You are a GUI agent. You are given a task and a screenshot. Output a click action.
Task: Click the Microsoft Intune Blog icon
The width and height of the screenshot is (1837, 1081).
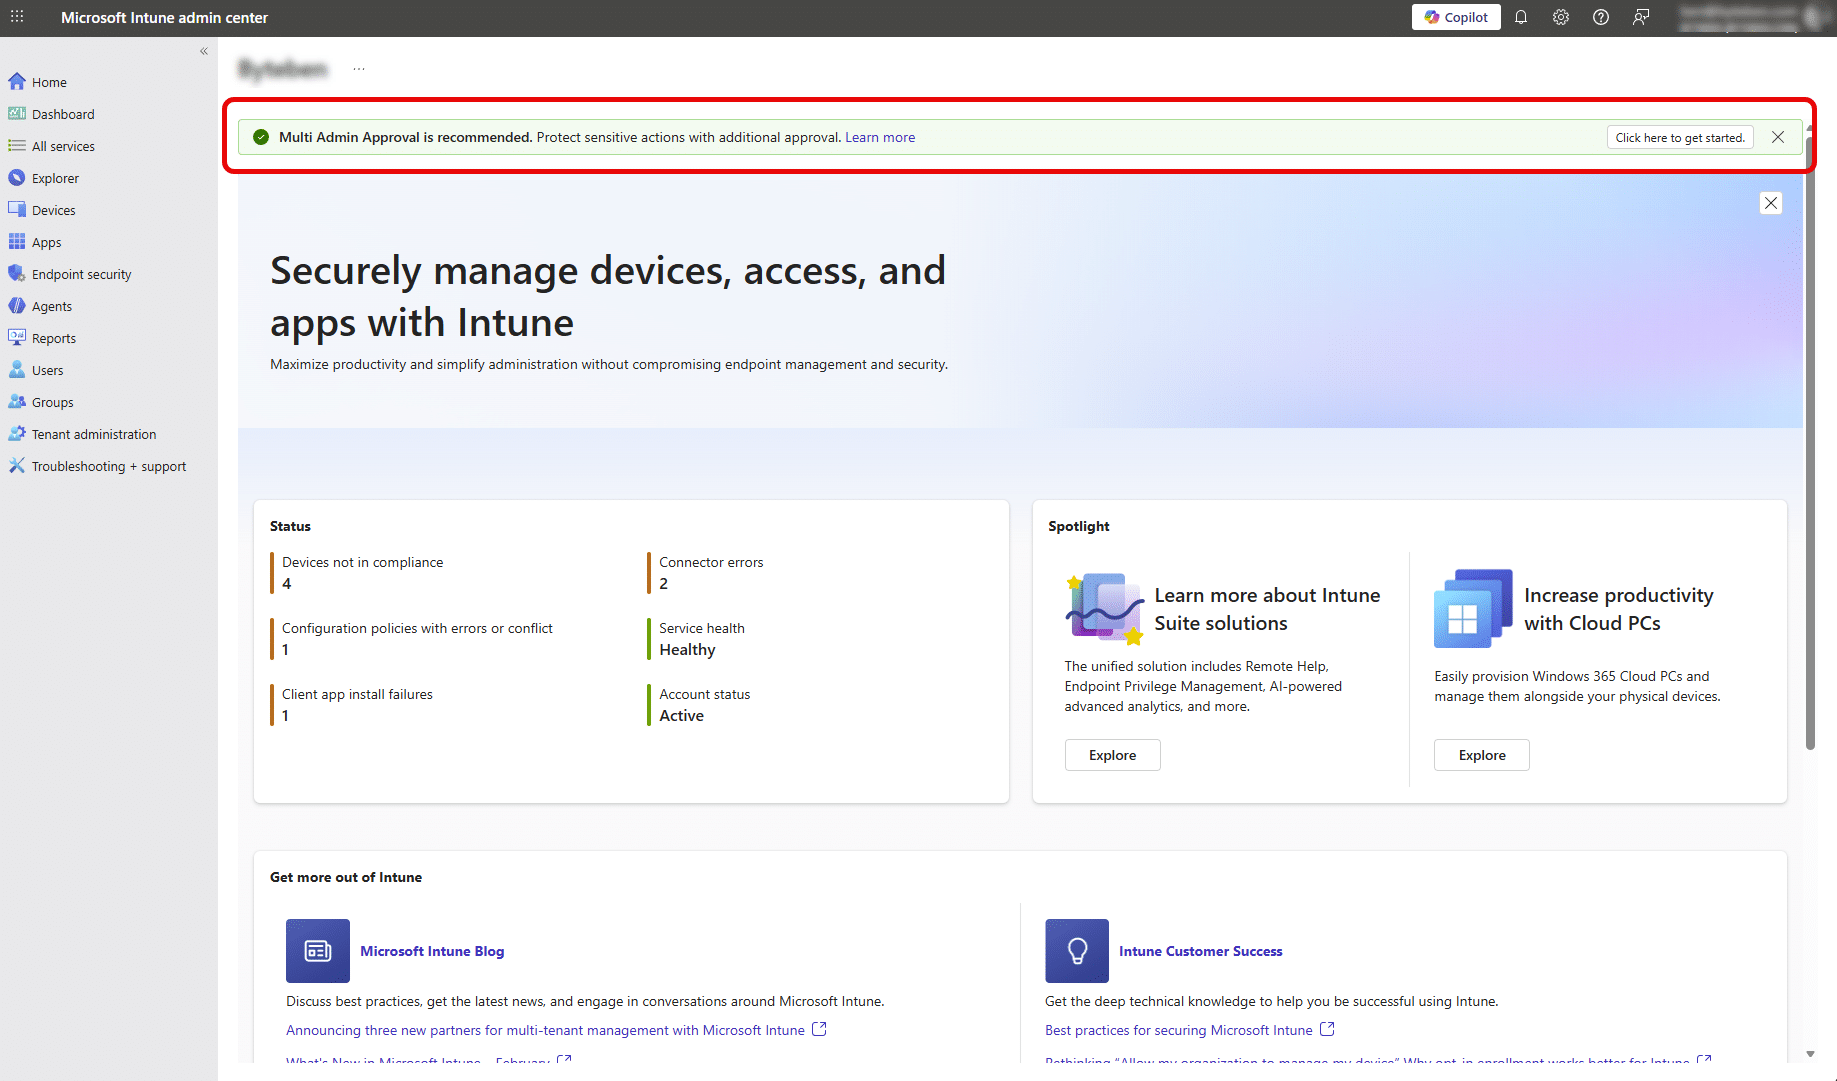(x=318, y=951)
